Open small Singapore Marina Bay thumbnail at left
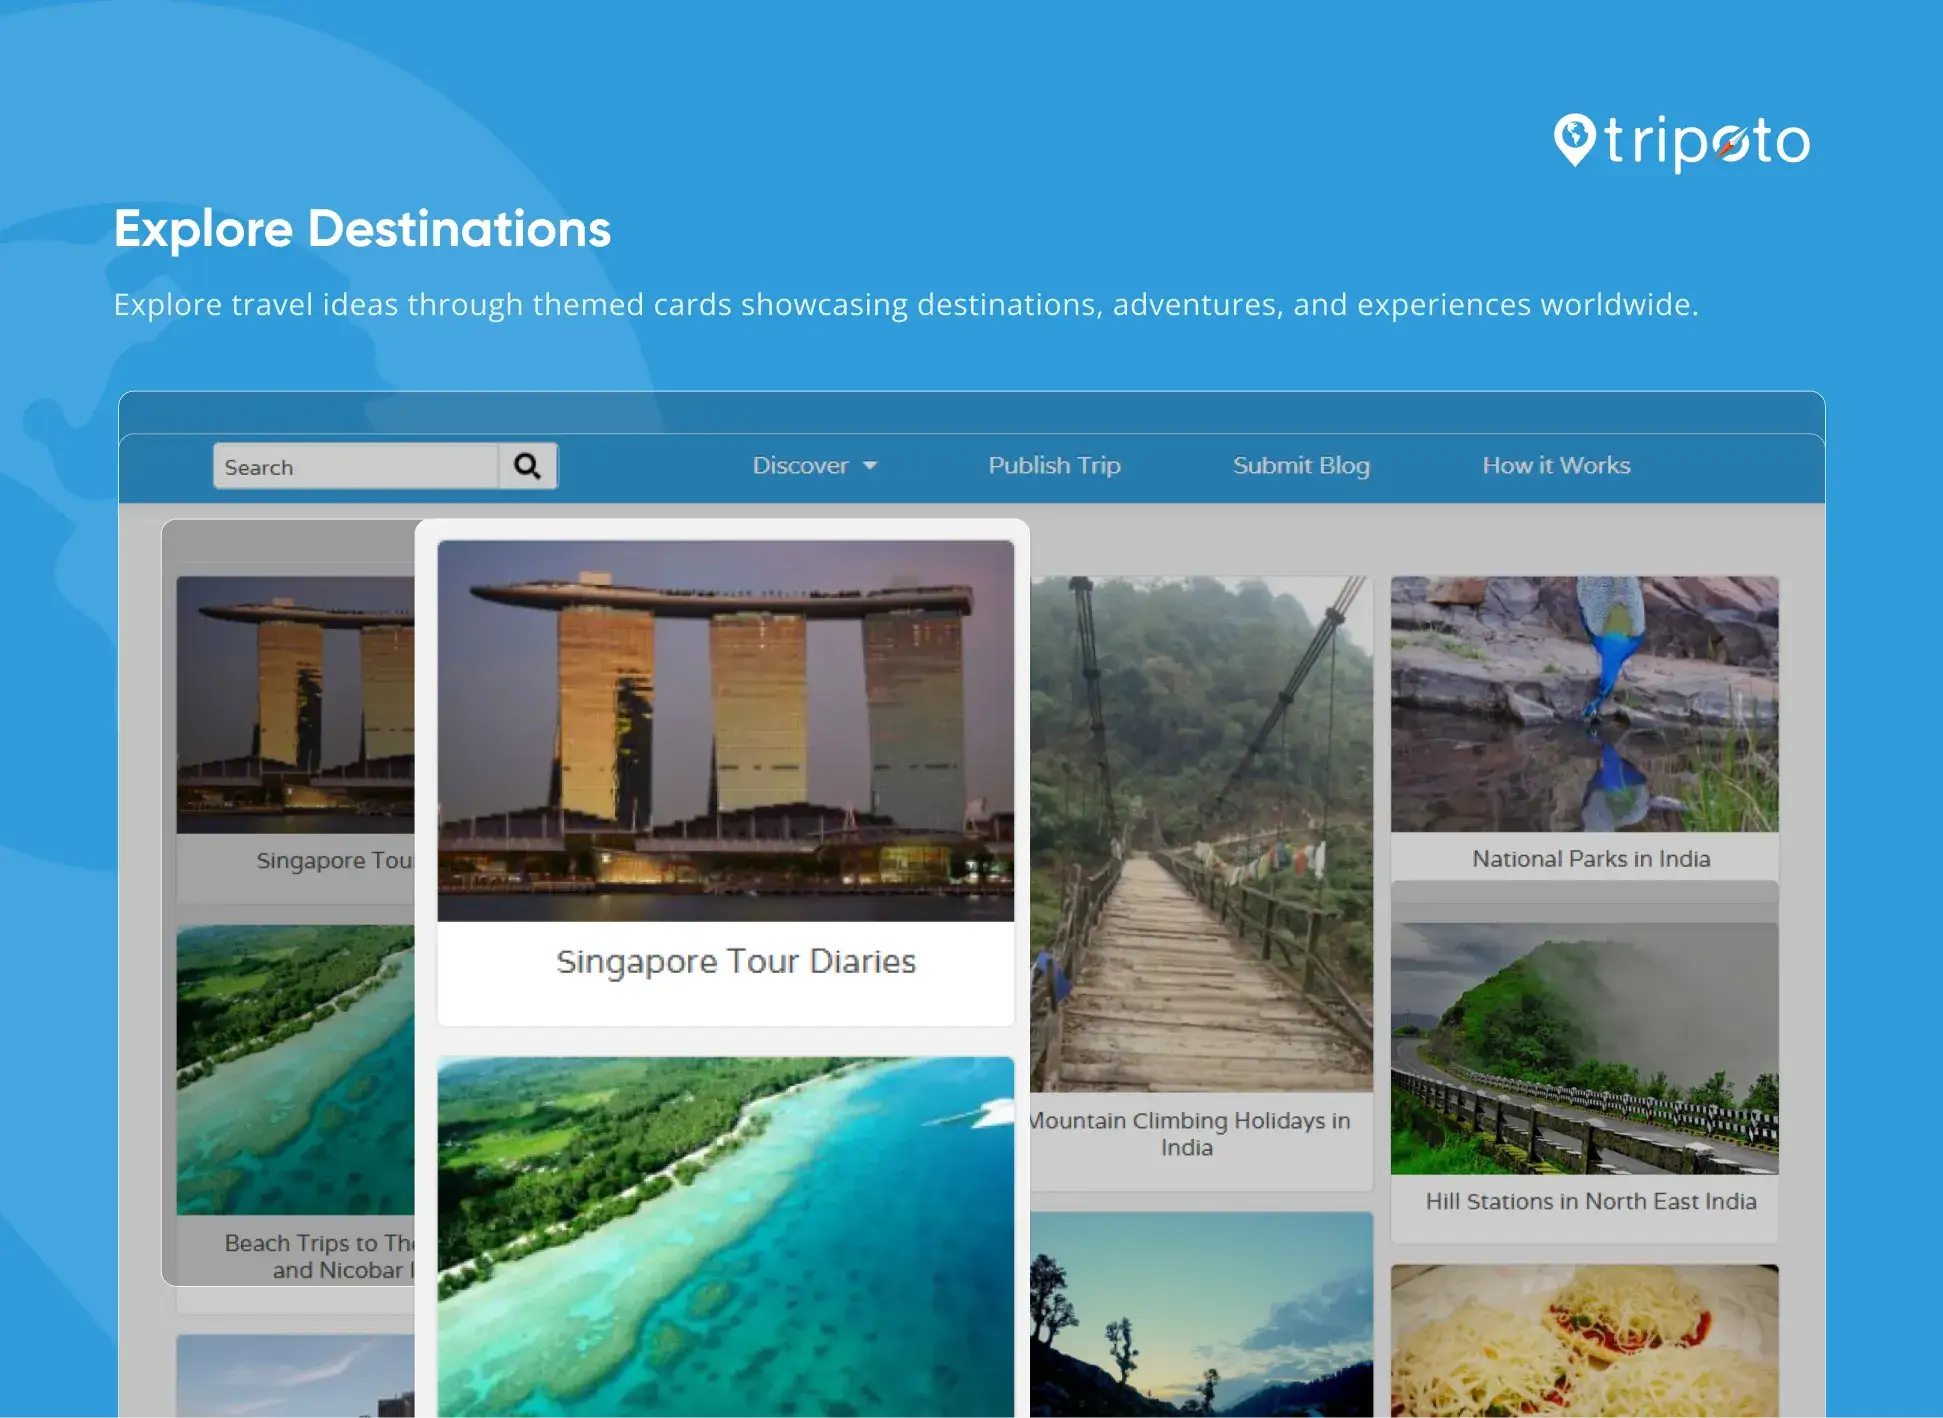This screenshot has height=1418, width=1943. (296, 705)
